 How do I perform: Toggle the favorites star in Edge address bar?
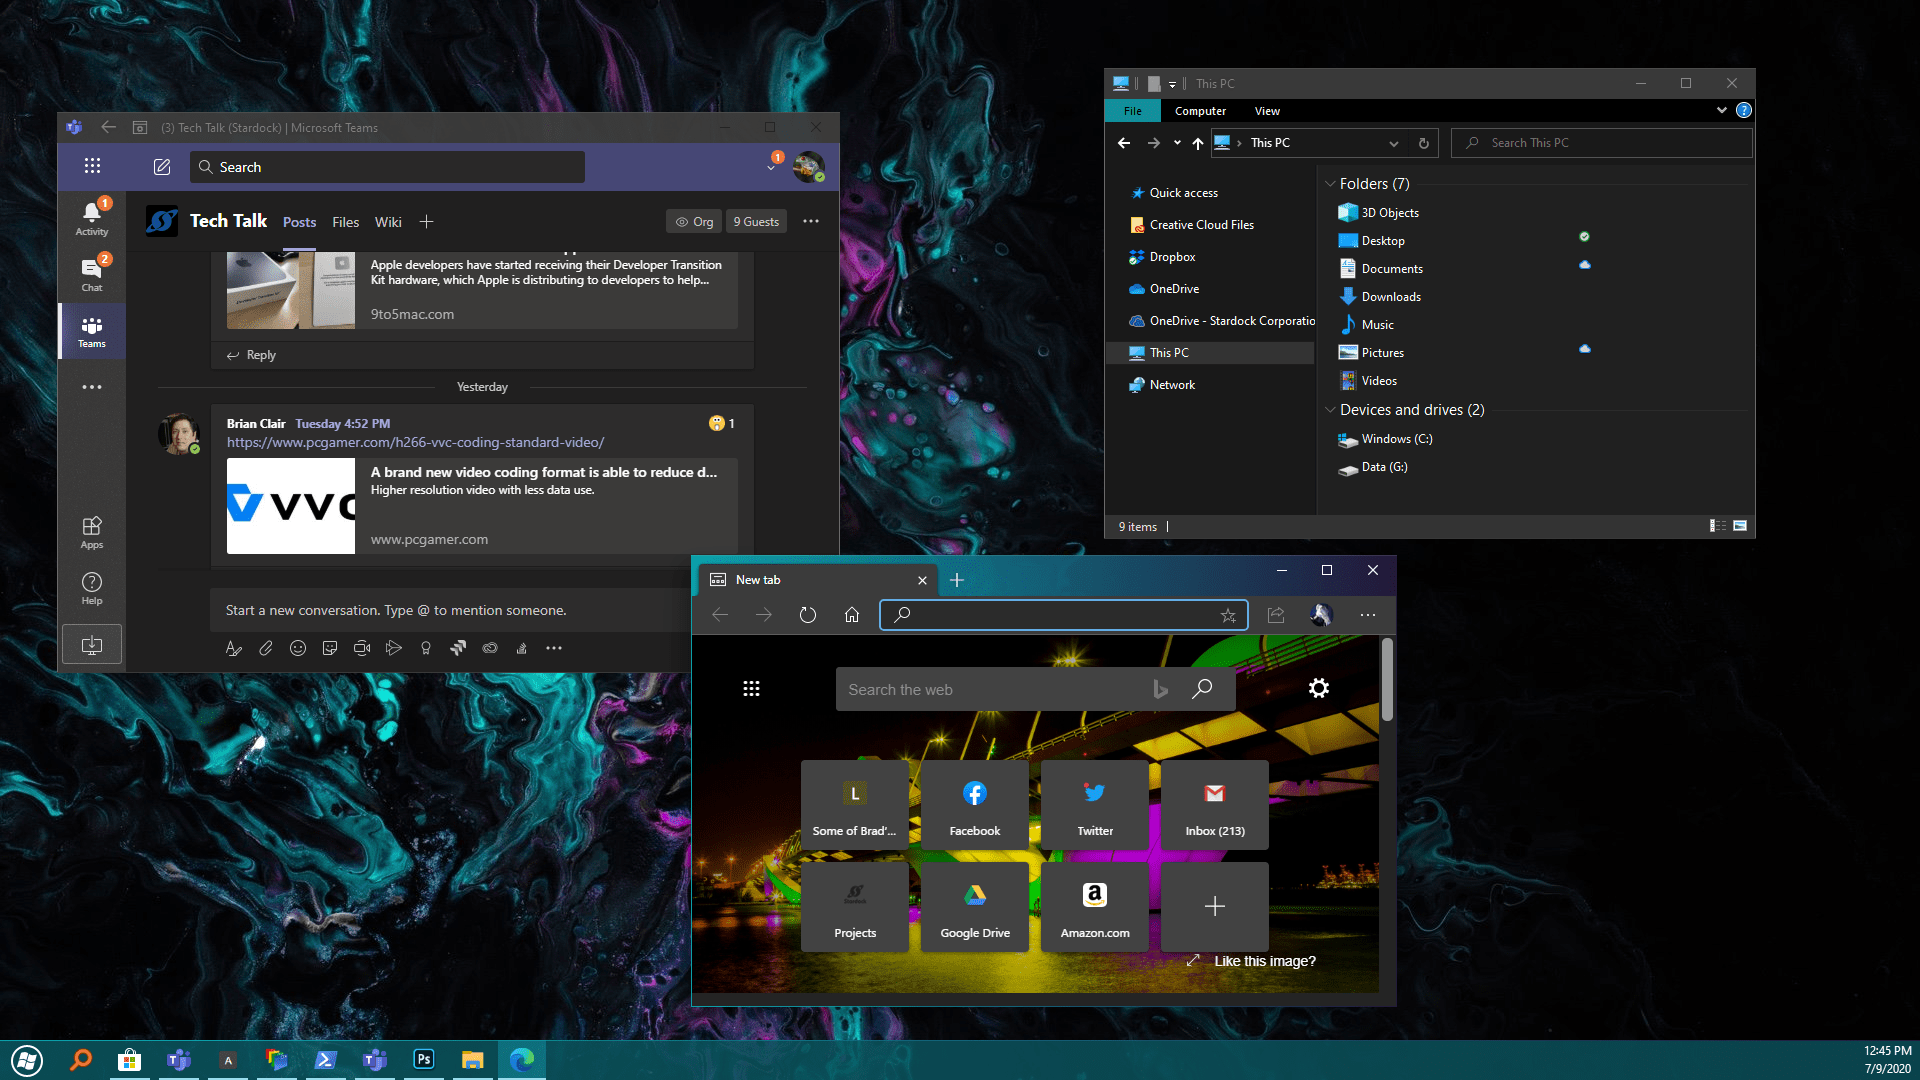[1227, 615]
